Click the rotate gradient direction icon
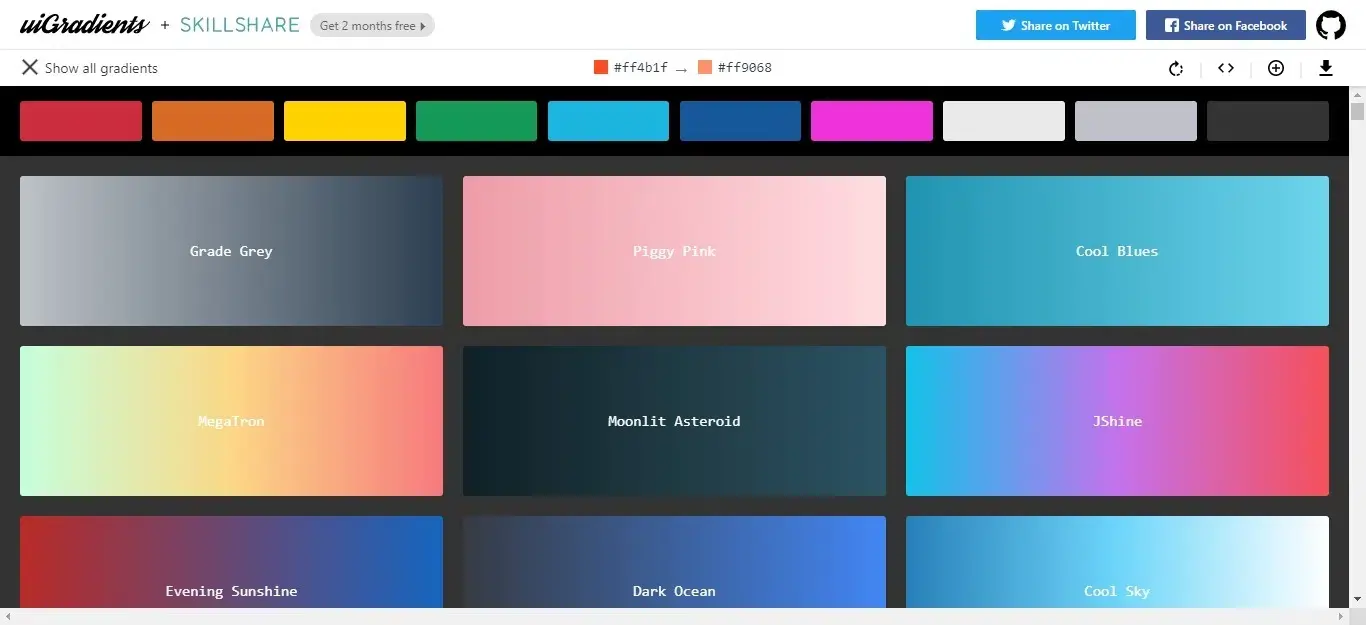Image resolution: width=1366 pixels, height=625 pixels. [x=1176, y=68]
